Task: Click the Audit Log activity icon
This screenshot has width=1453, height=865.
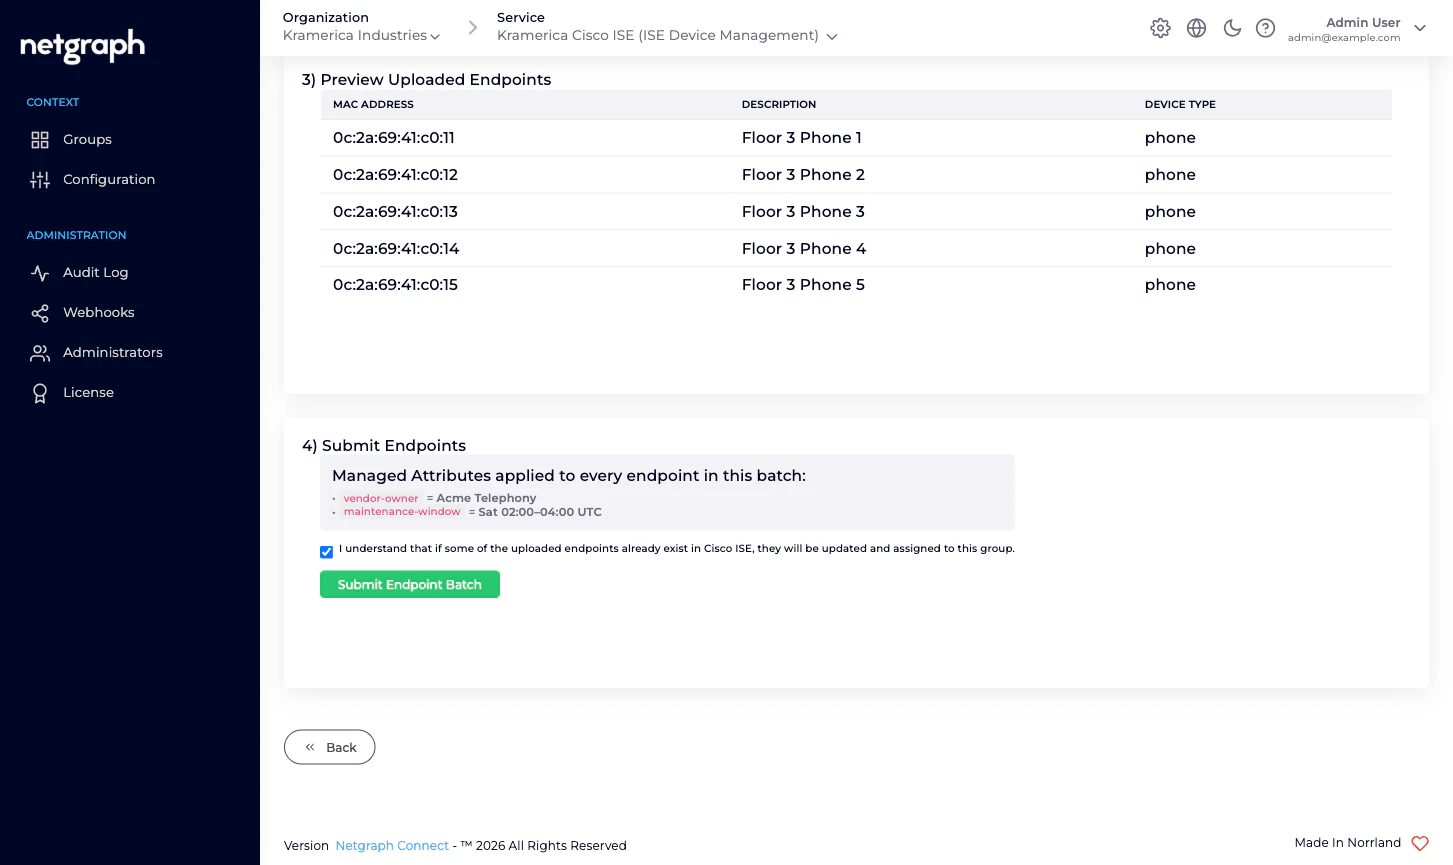Action: pyautogui.click(x=40, y=272)
